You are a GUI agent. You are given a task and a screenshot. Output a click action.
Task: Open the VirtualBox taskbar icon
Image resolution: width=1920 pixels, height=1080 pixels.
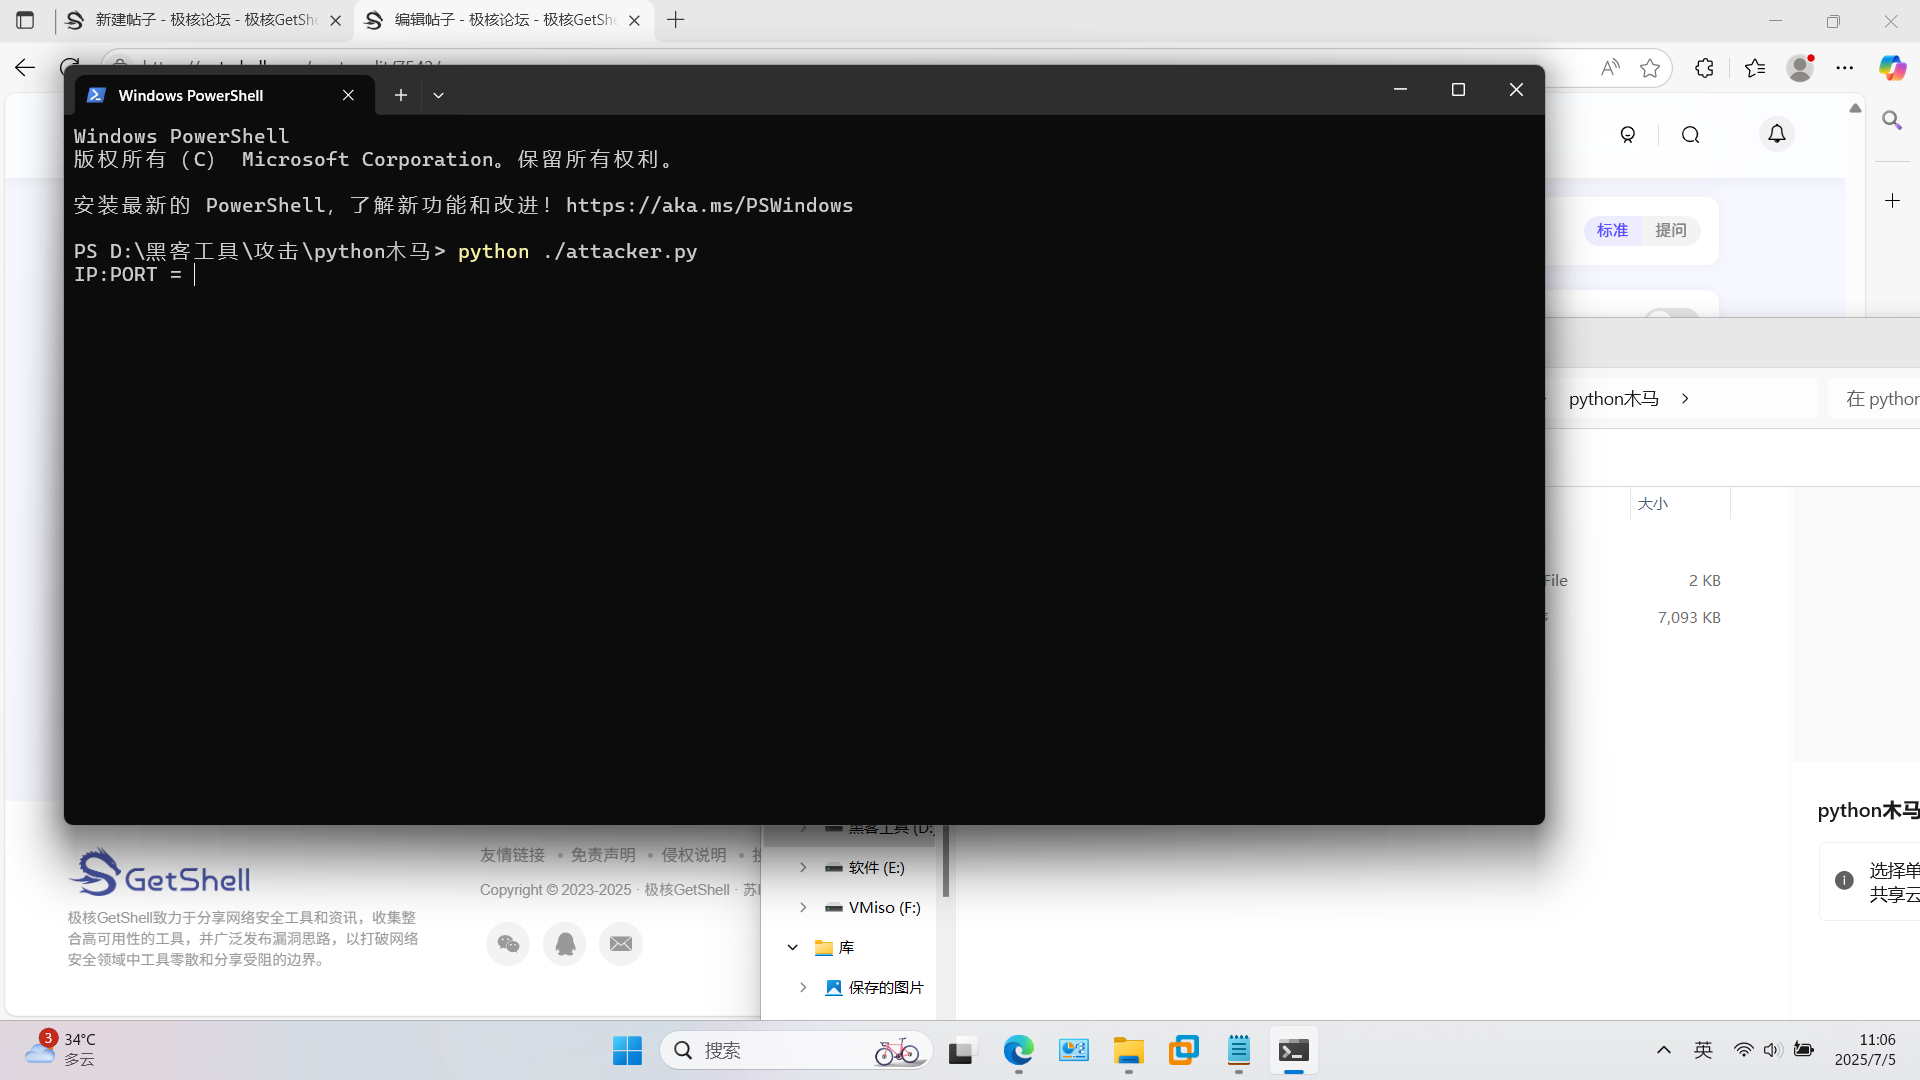pyautogui.click(x=1184, y=1051)
